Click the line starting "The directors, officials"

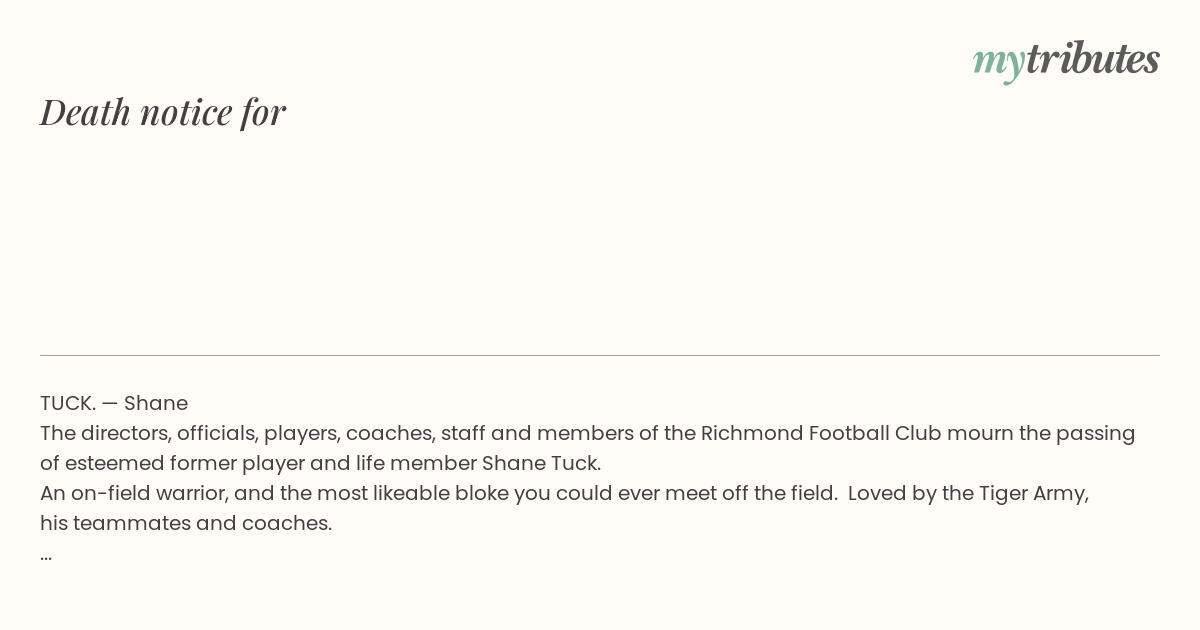click(588, 433)
